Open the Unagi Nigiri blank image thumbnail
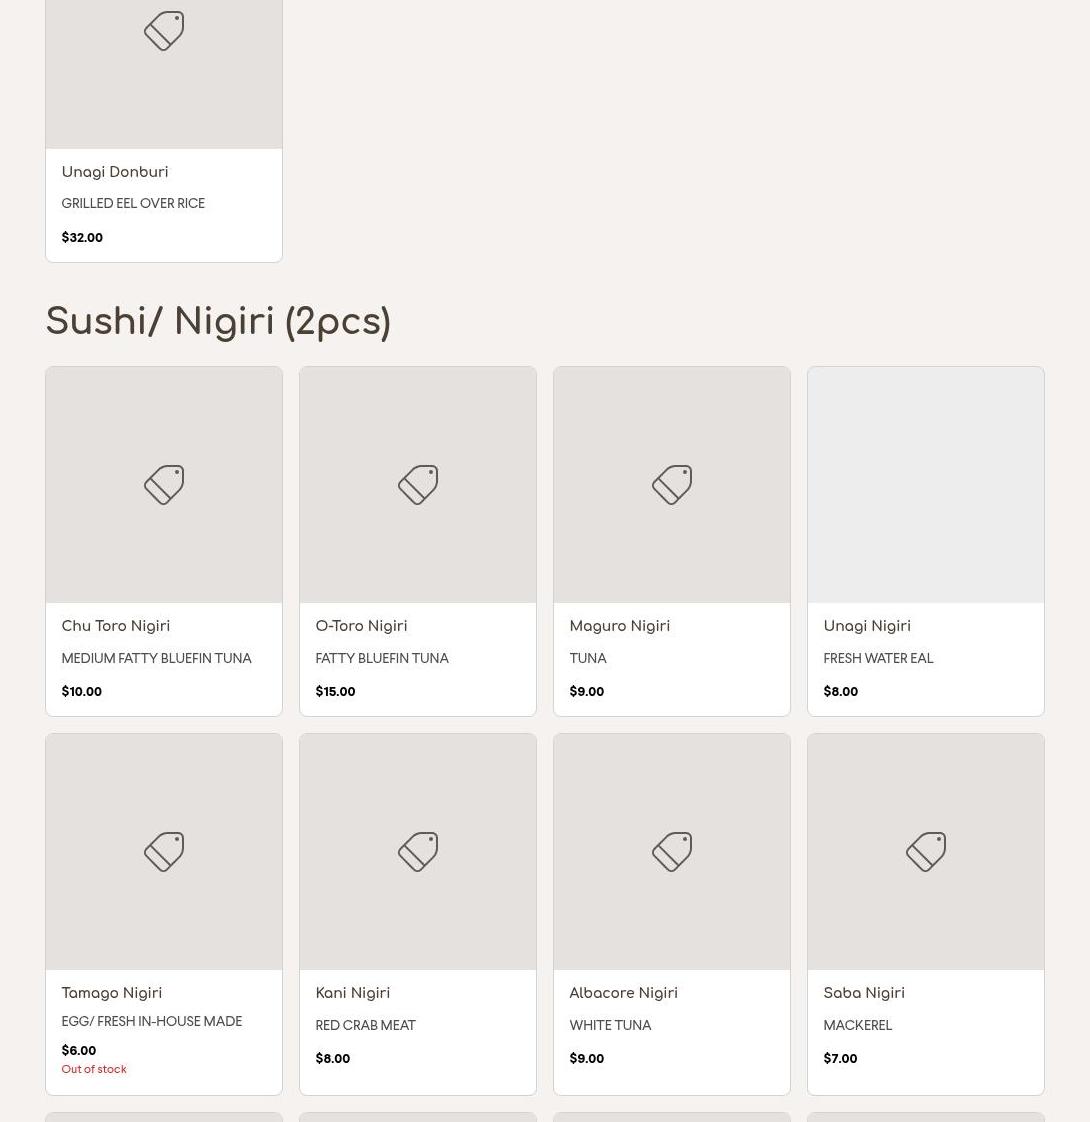This screenshot has width=1090, height=1122. (x=926, y=485)
